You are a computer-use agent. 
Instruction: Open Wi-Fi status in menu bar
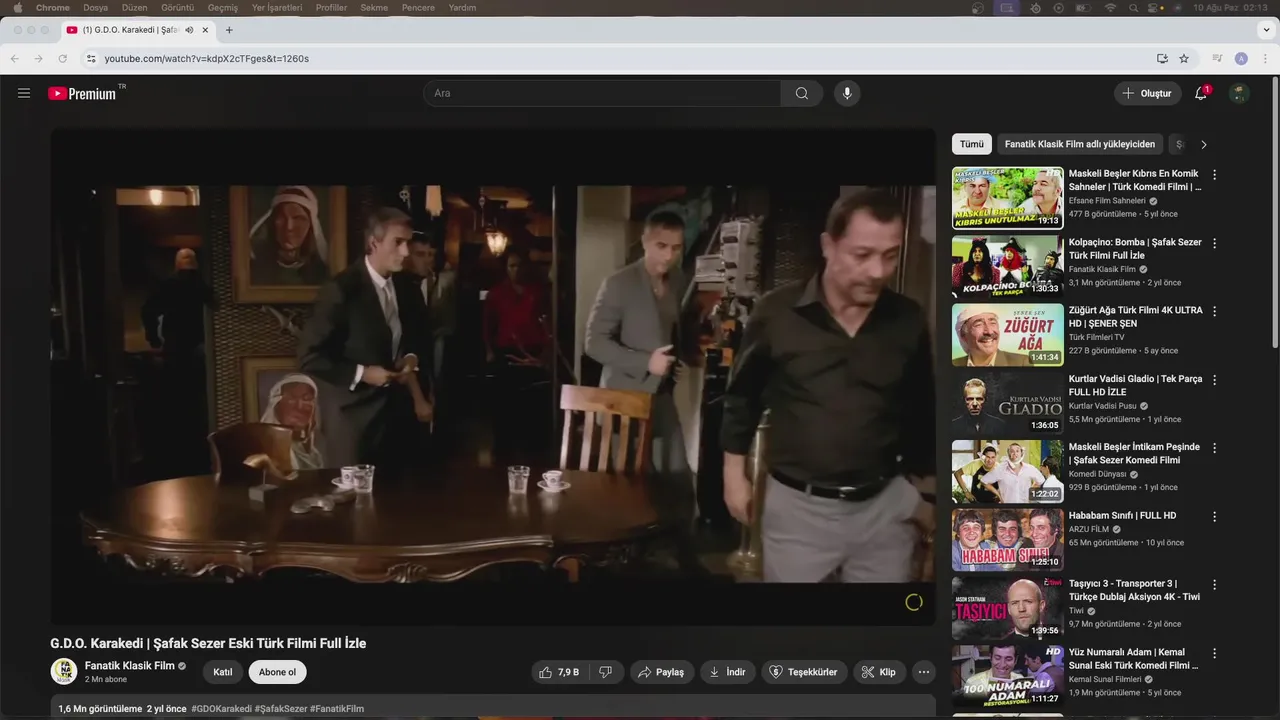(1111, 7)
